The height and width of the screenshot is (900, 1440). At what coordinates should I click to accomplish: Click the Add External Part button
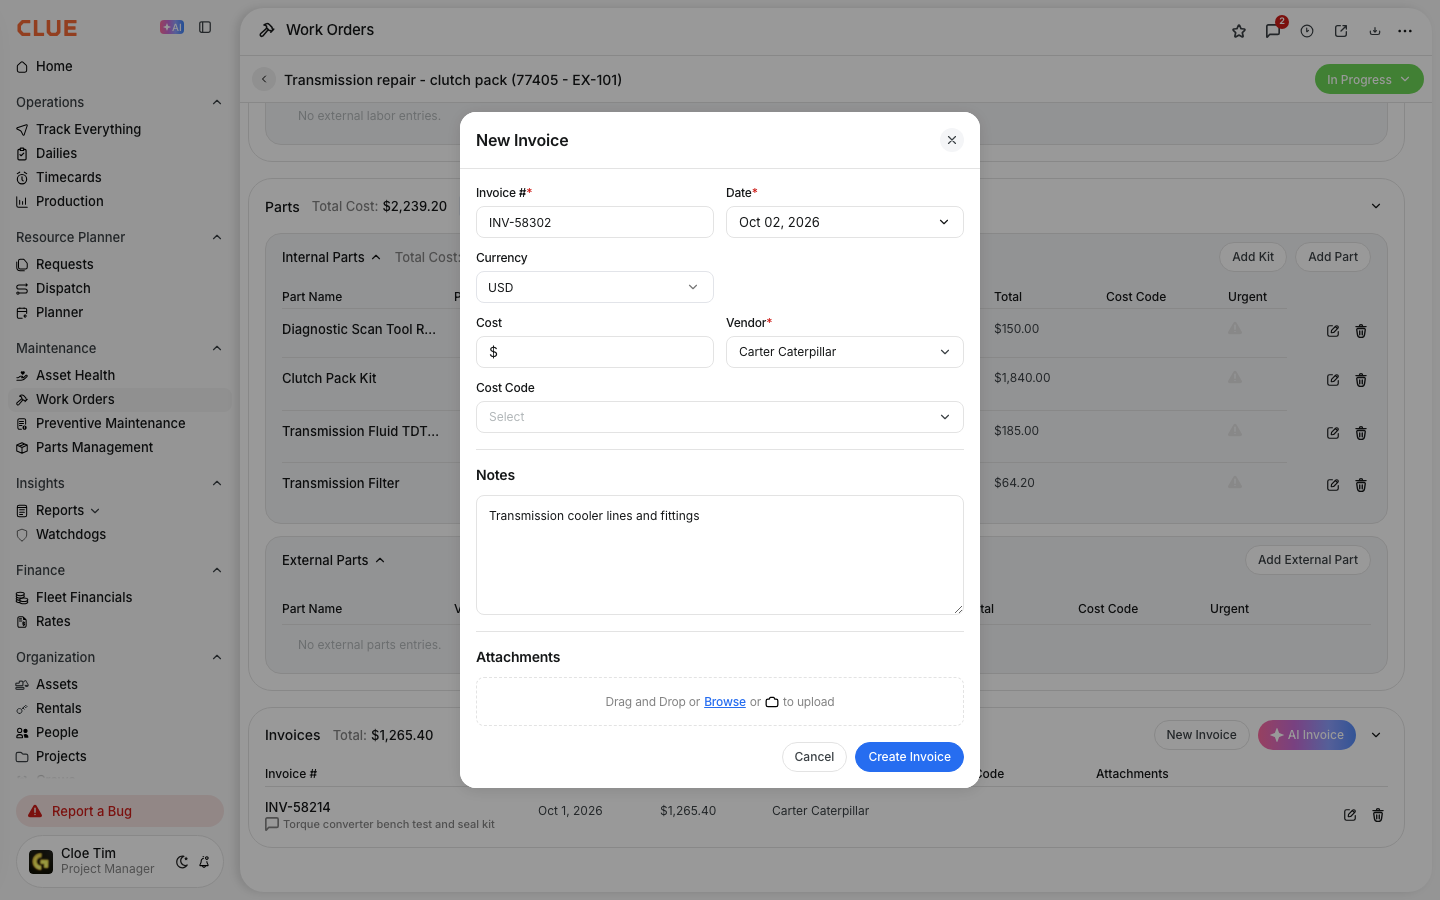[1308, 560]
